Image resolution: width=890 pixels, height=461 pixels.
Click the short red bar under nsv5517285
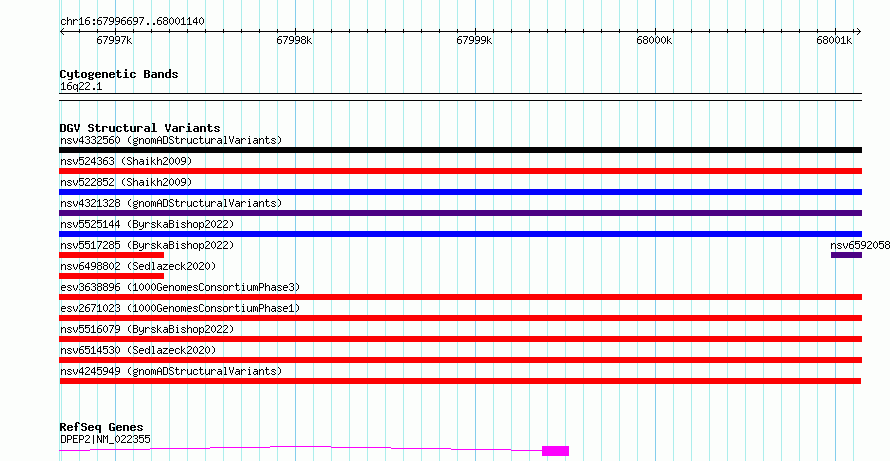click(x=112, y=255)
